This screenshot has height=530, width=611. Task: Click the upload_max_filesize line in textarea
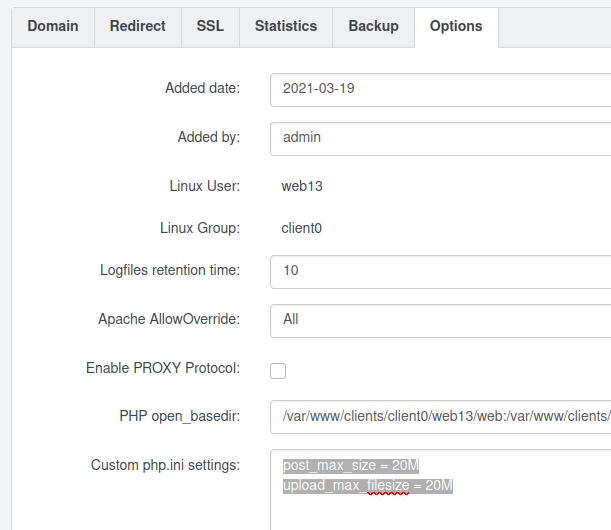(368, 486)
